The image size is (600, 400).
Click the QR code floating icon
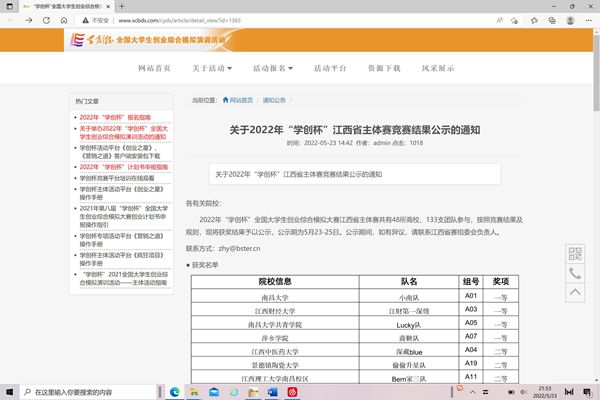[575, 253]
